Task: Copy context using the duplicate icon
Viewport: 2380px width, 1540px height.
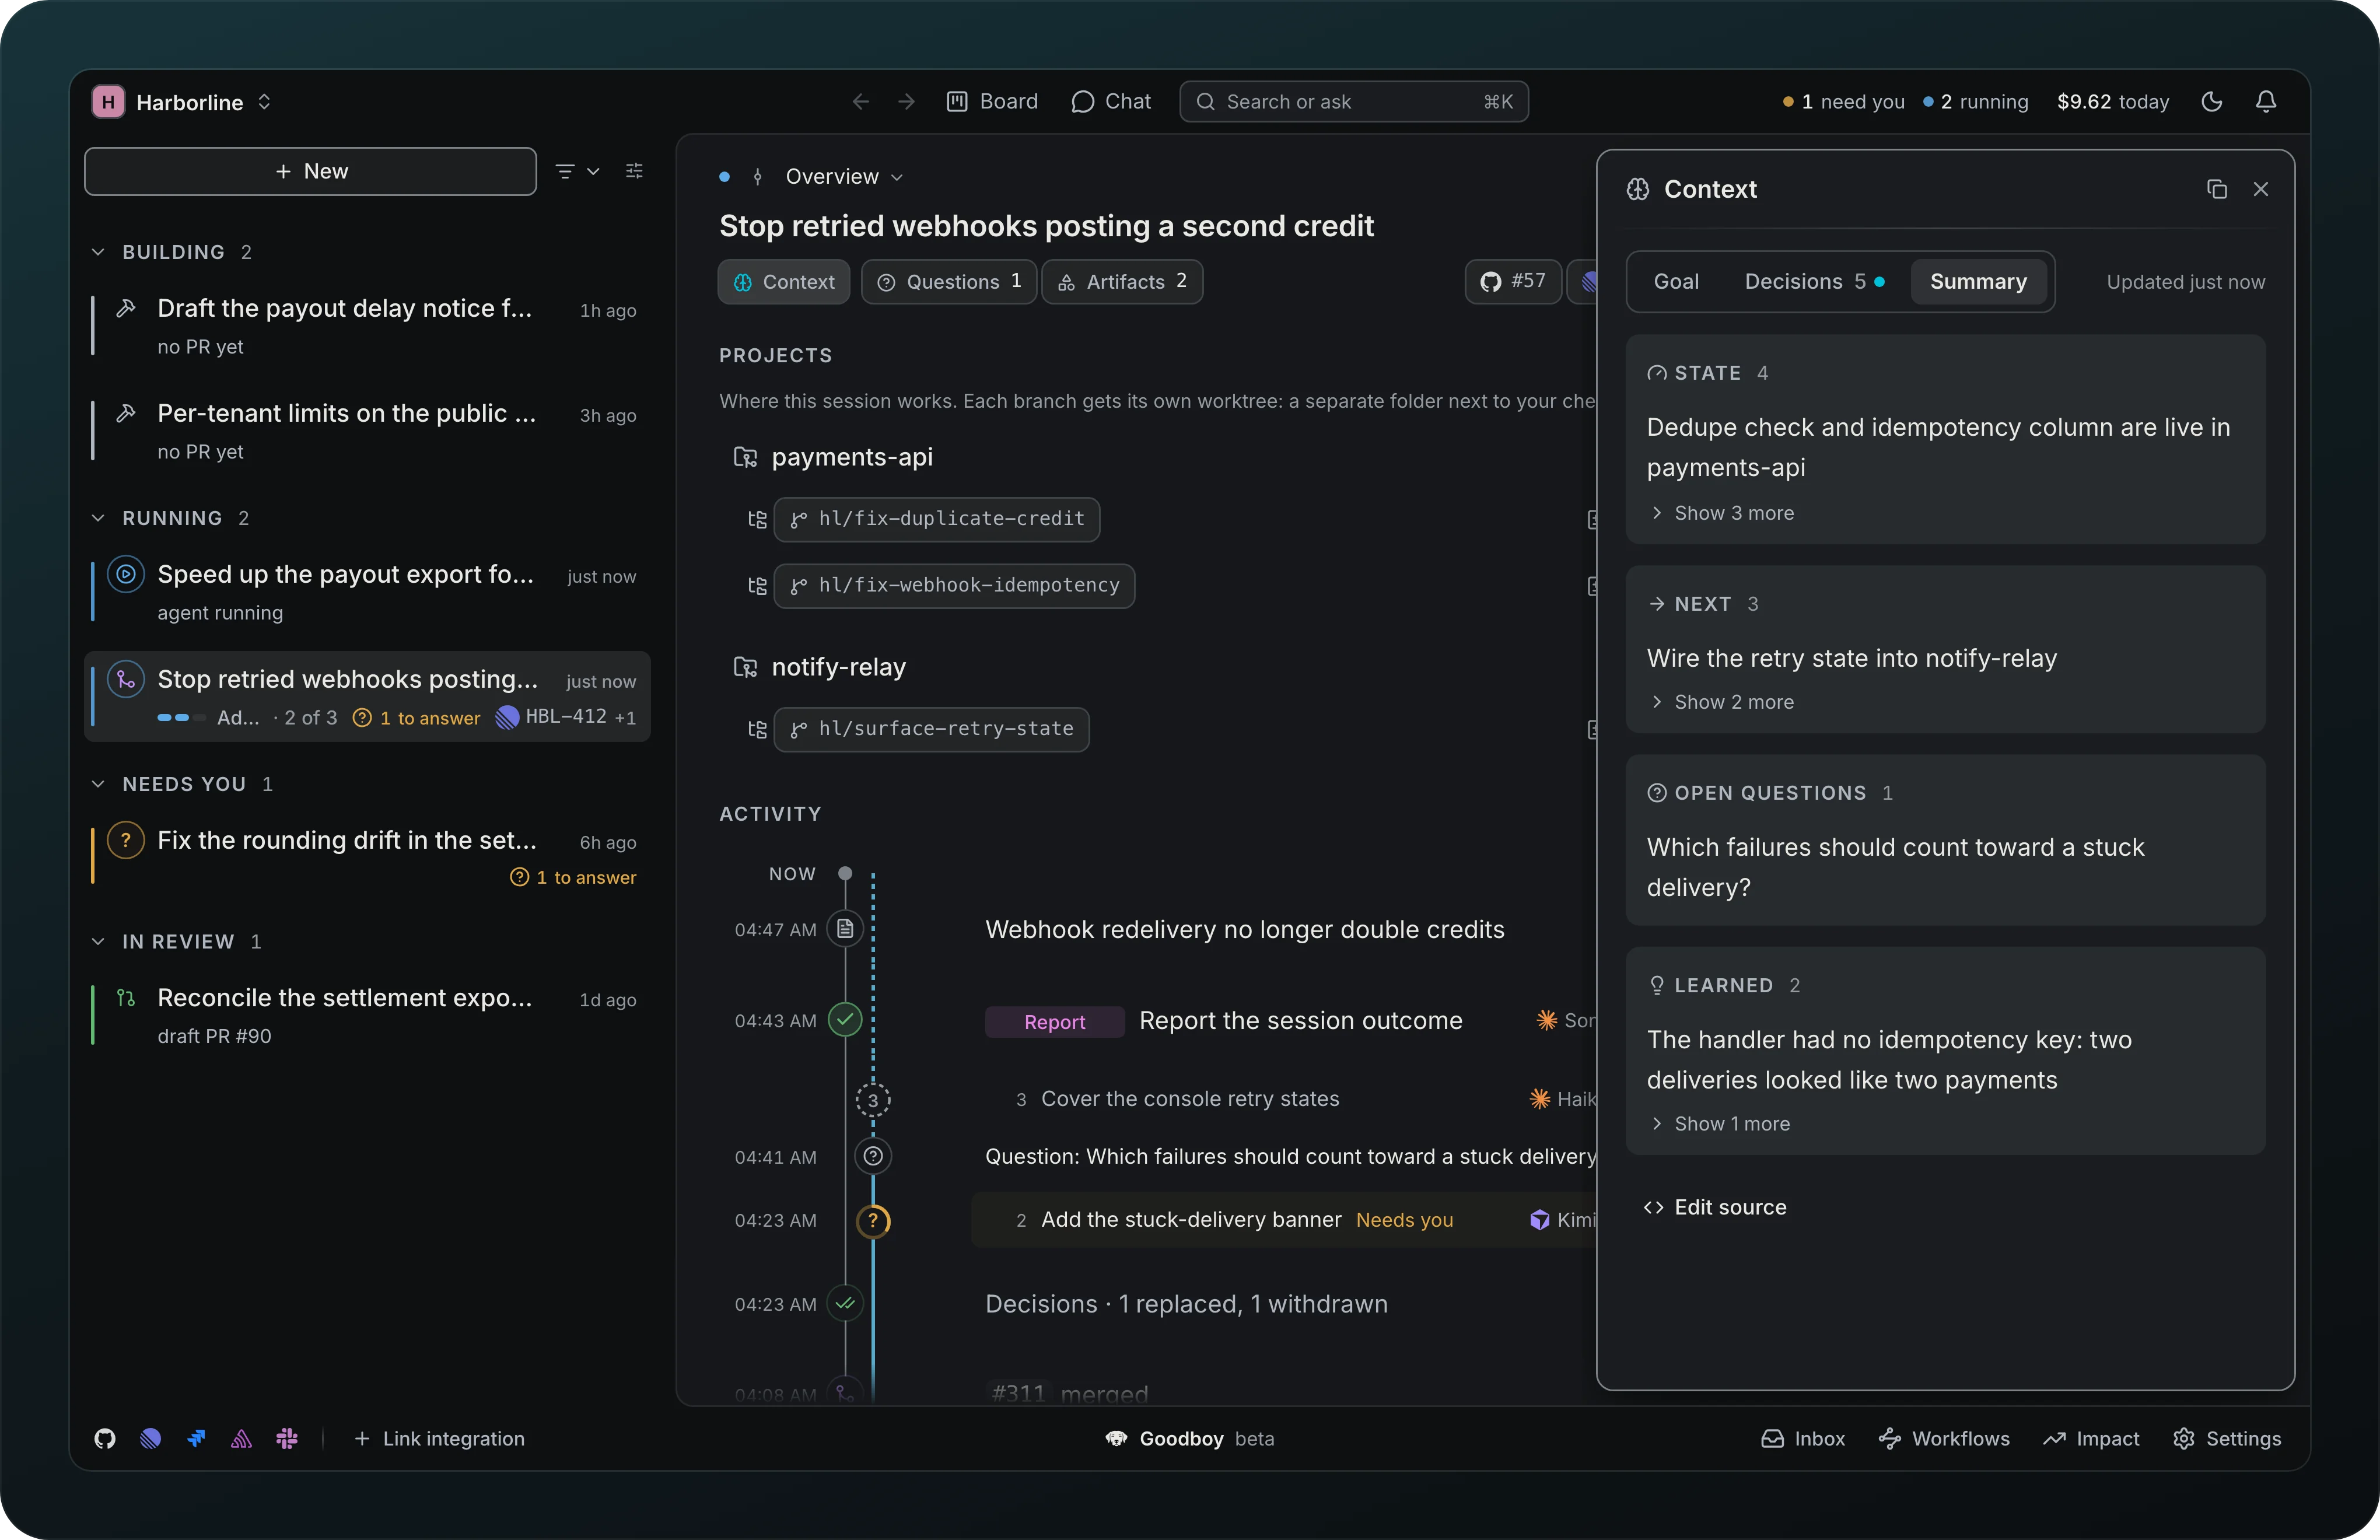Action: (x=2216, y=189)
